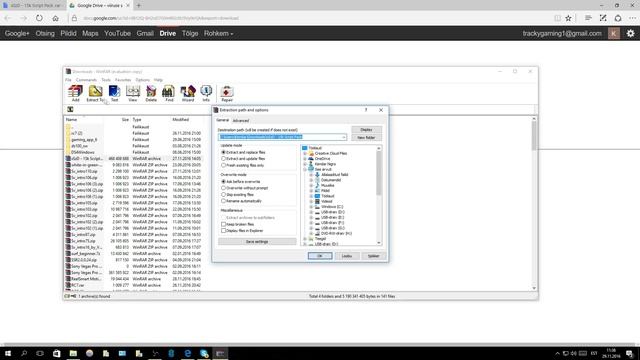The height and width of the screenshot is (360, 640).
Task: Click the Delete toolbar icon in WinRAR
Action: 151,93
